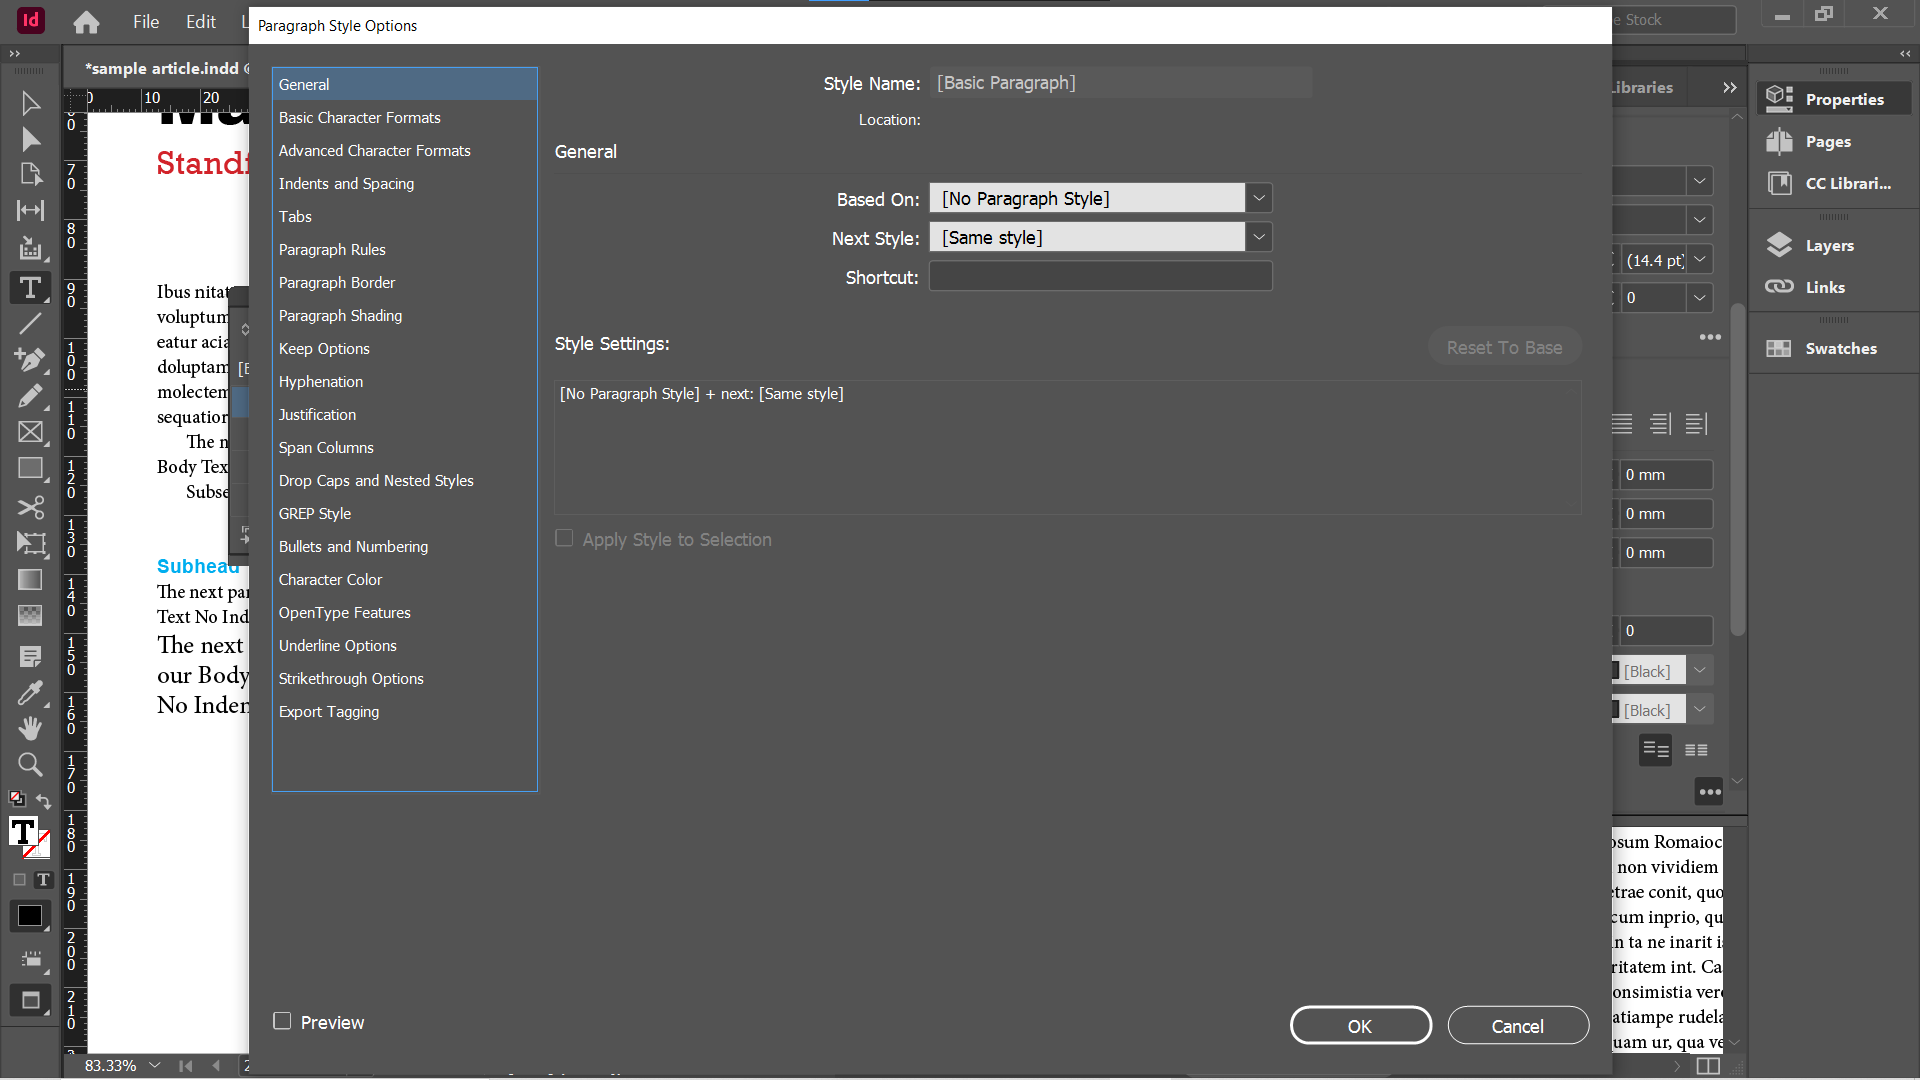
Task: Open the File menu
Action: tap(146, 21)
